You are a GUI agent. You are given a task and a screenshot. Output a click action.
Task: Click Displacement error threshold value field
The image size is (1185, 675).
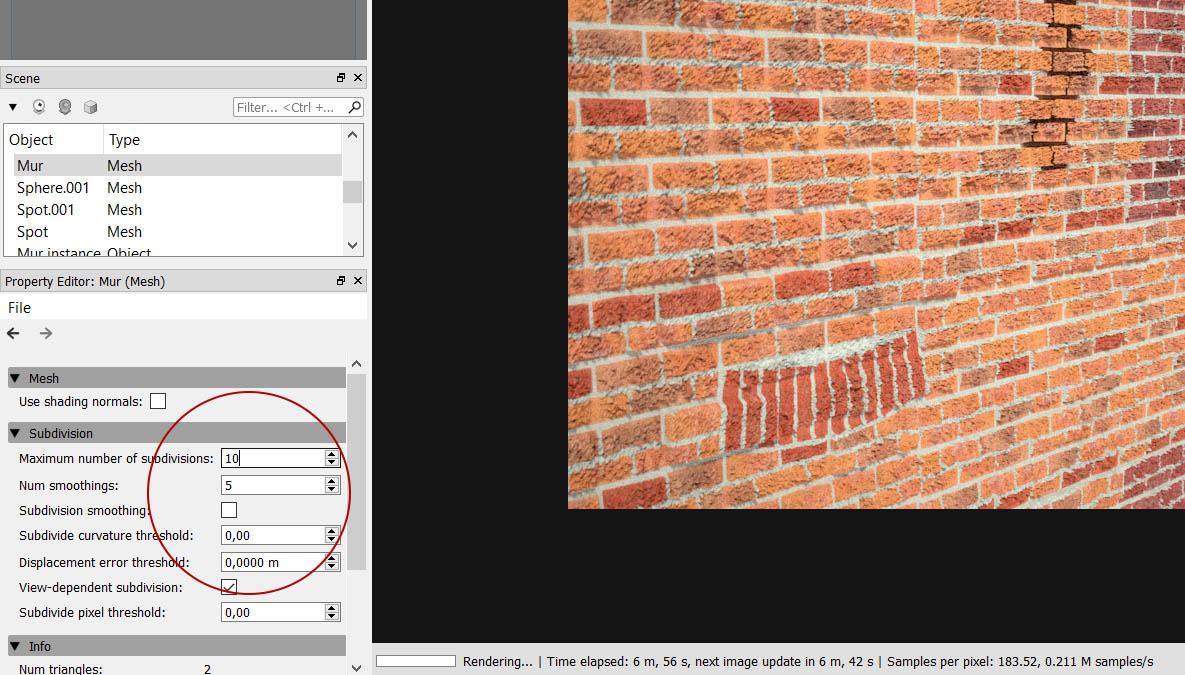coord(273,562)
